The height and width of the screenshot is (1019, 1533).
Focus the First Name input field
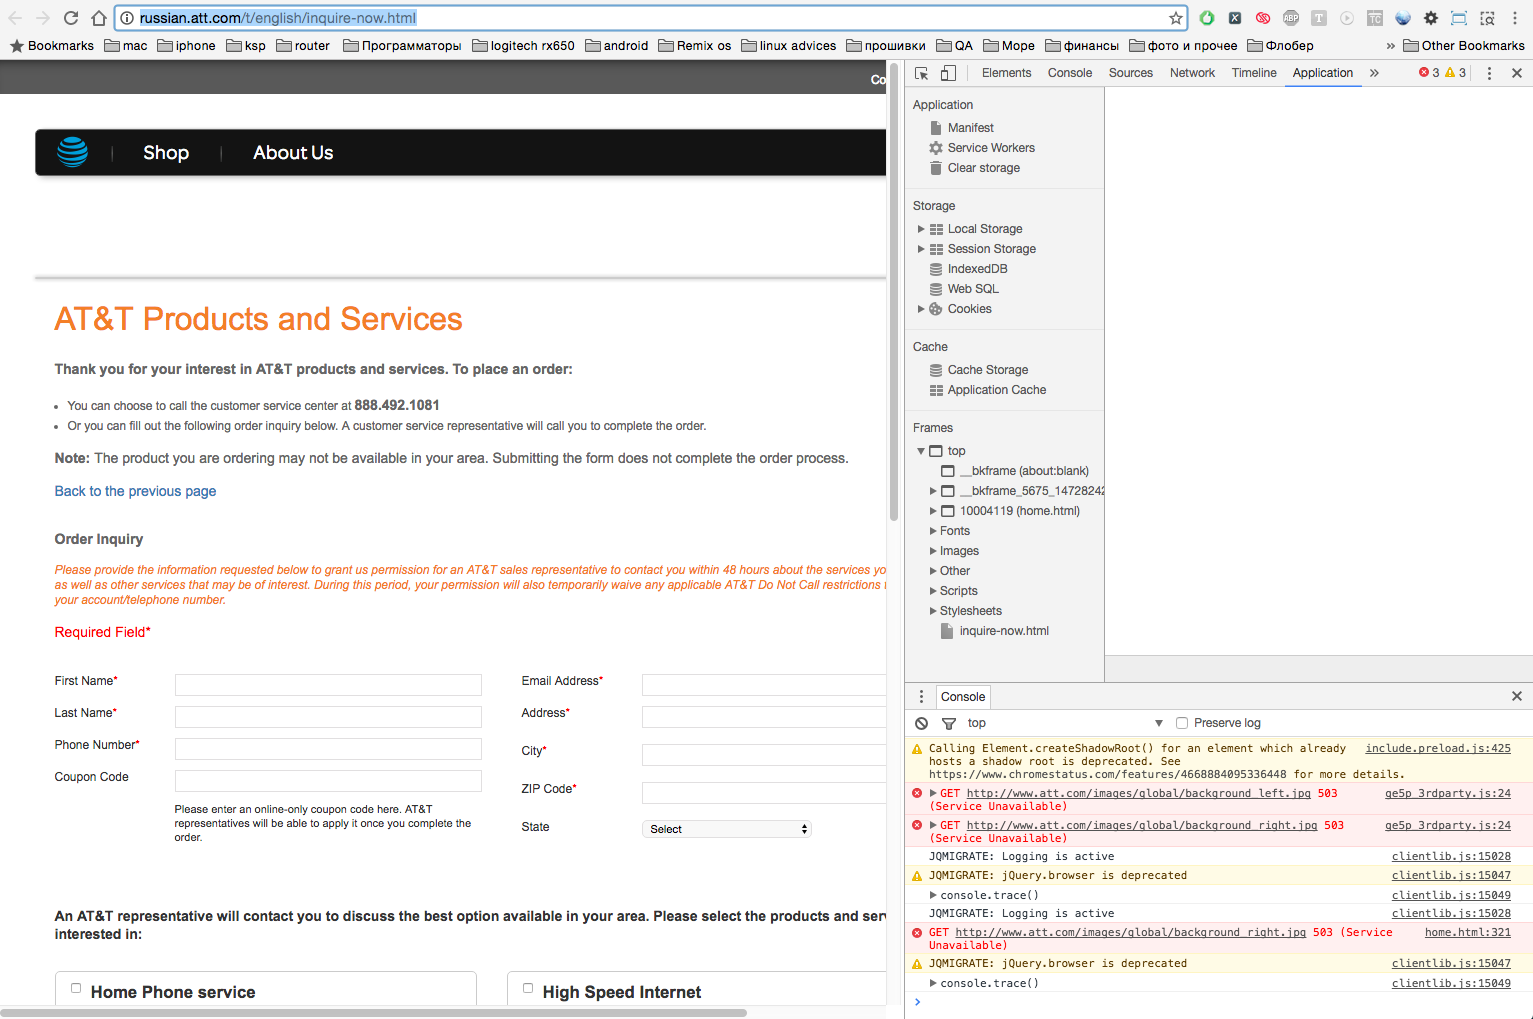coord(328,685)
